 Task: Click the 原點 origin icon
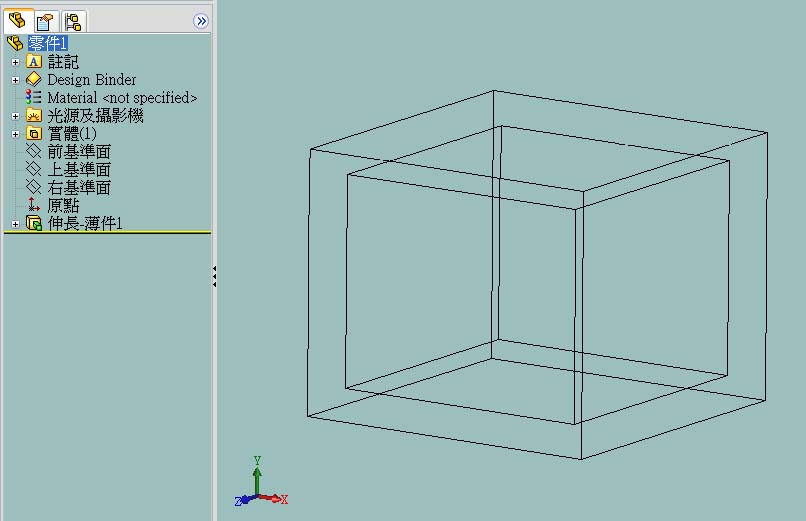pos(33,205)
